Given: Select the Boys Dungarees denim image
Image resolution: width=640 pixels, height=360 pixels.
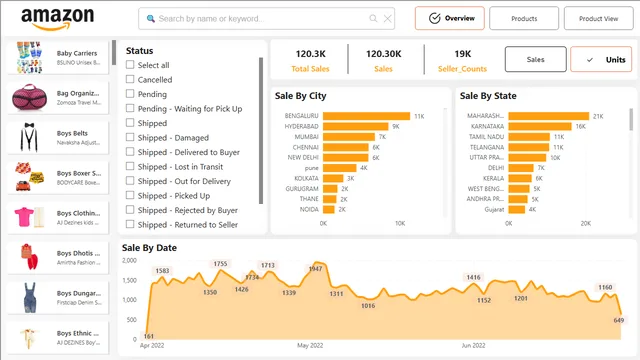Looking at the screenshot, I should pyautogui.click(x=30, y=298).
